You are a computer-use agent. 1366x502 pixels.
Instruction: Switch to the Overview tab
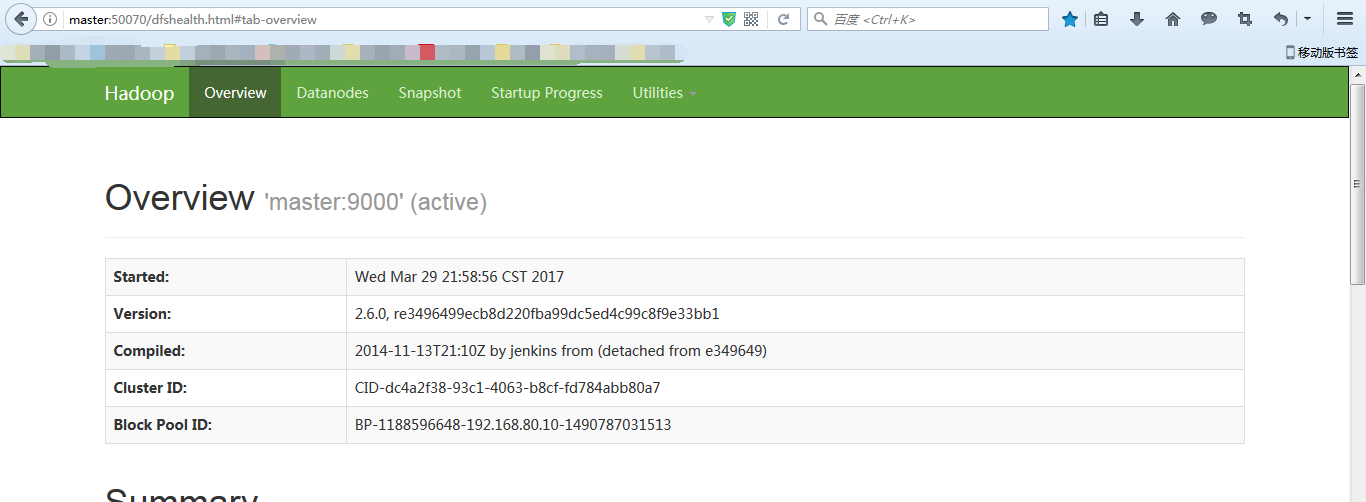click(235, 93)
